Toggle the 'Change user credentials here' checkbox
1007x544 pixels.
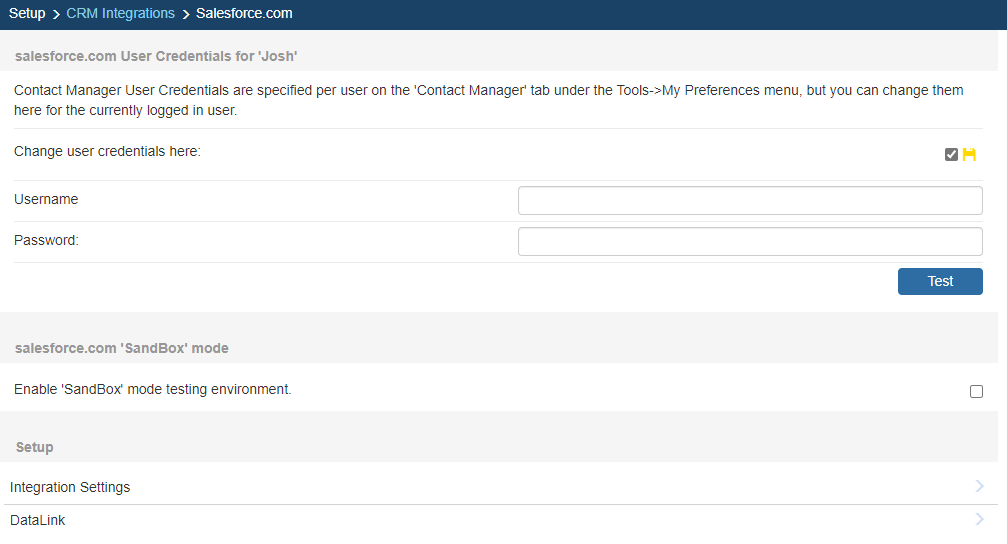(x=951, y=154)
